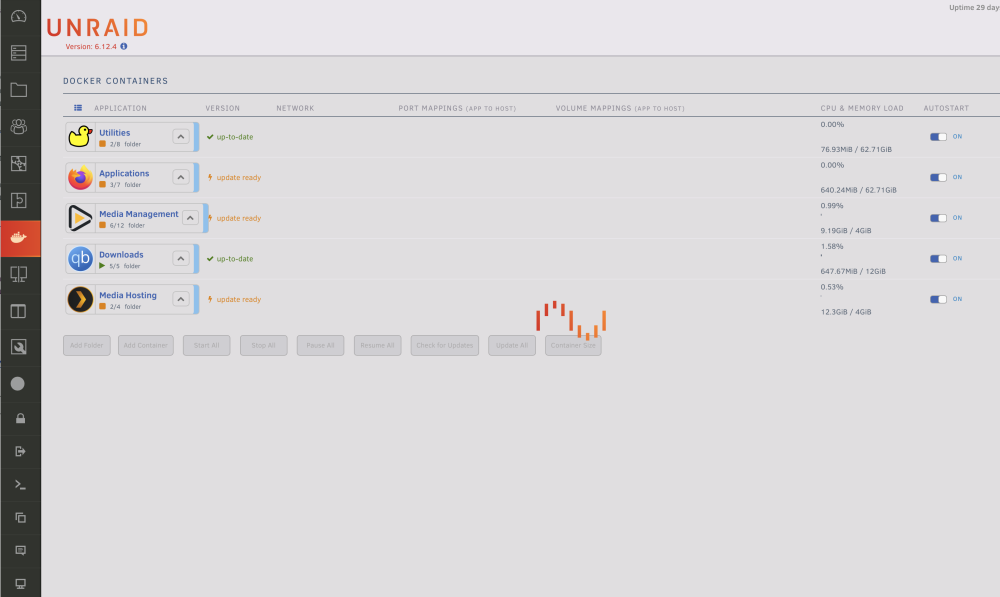
Task: Open the Downloads folder name link
Action: pos(121,254)
